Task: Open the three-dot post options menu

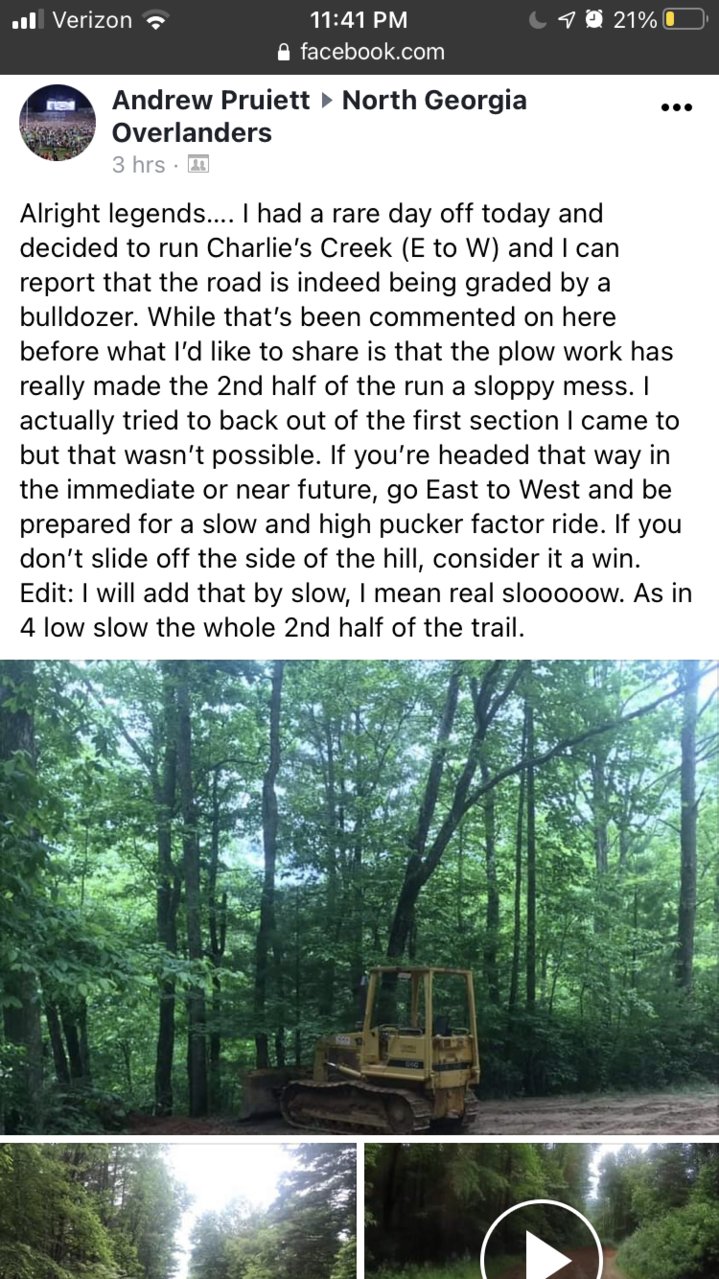Action: [677, 107]
